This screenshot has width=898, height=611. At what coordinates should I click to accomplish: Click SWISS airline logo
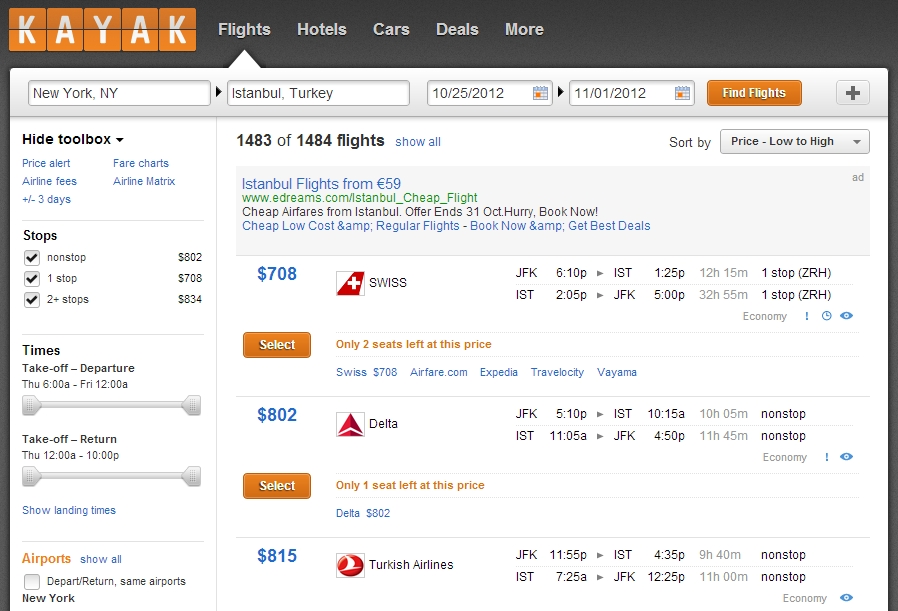[x=350, y=283]
